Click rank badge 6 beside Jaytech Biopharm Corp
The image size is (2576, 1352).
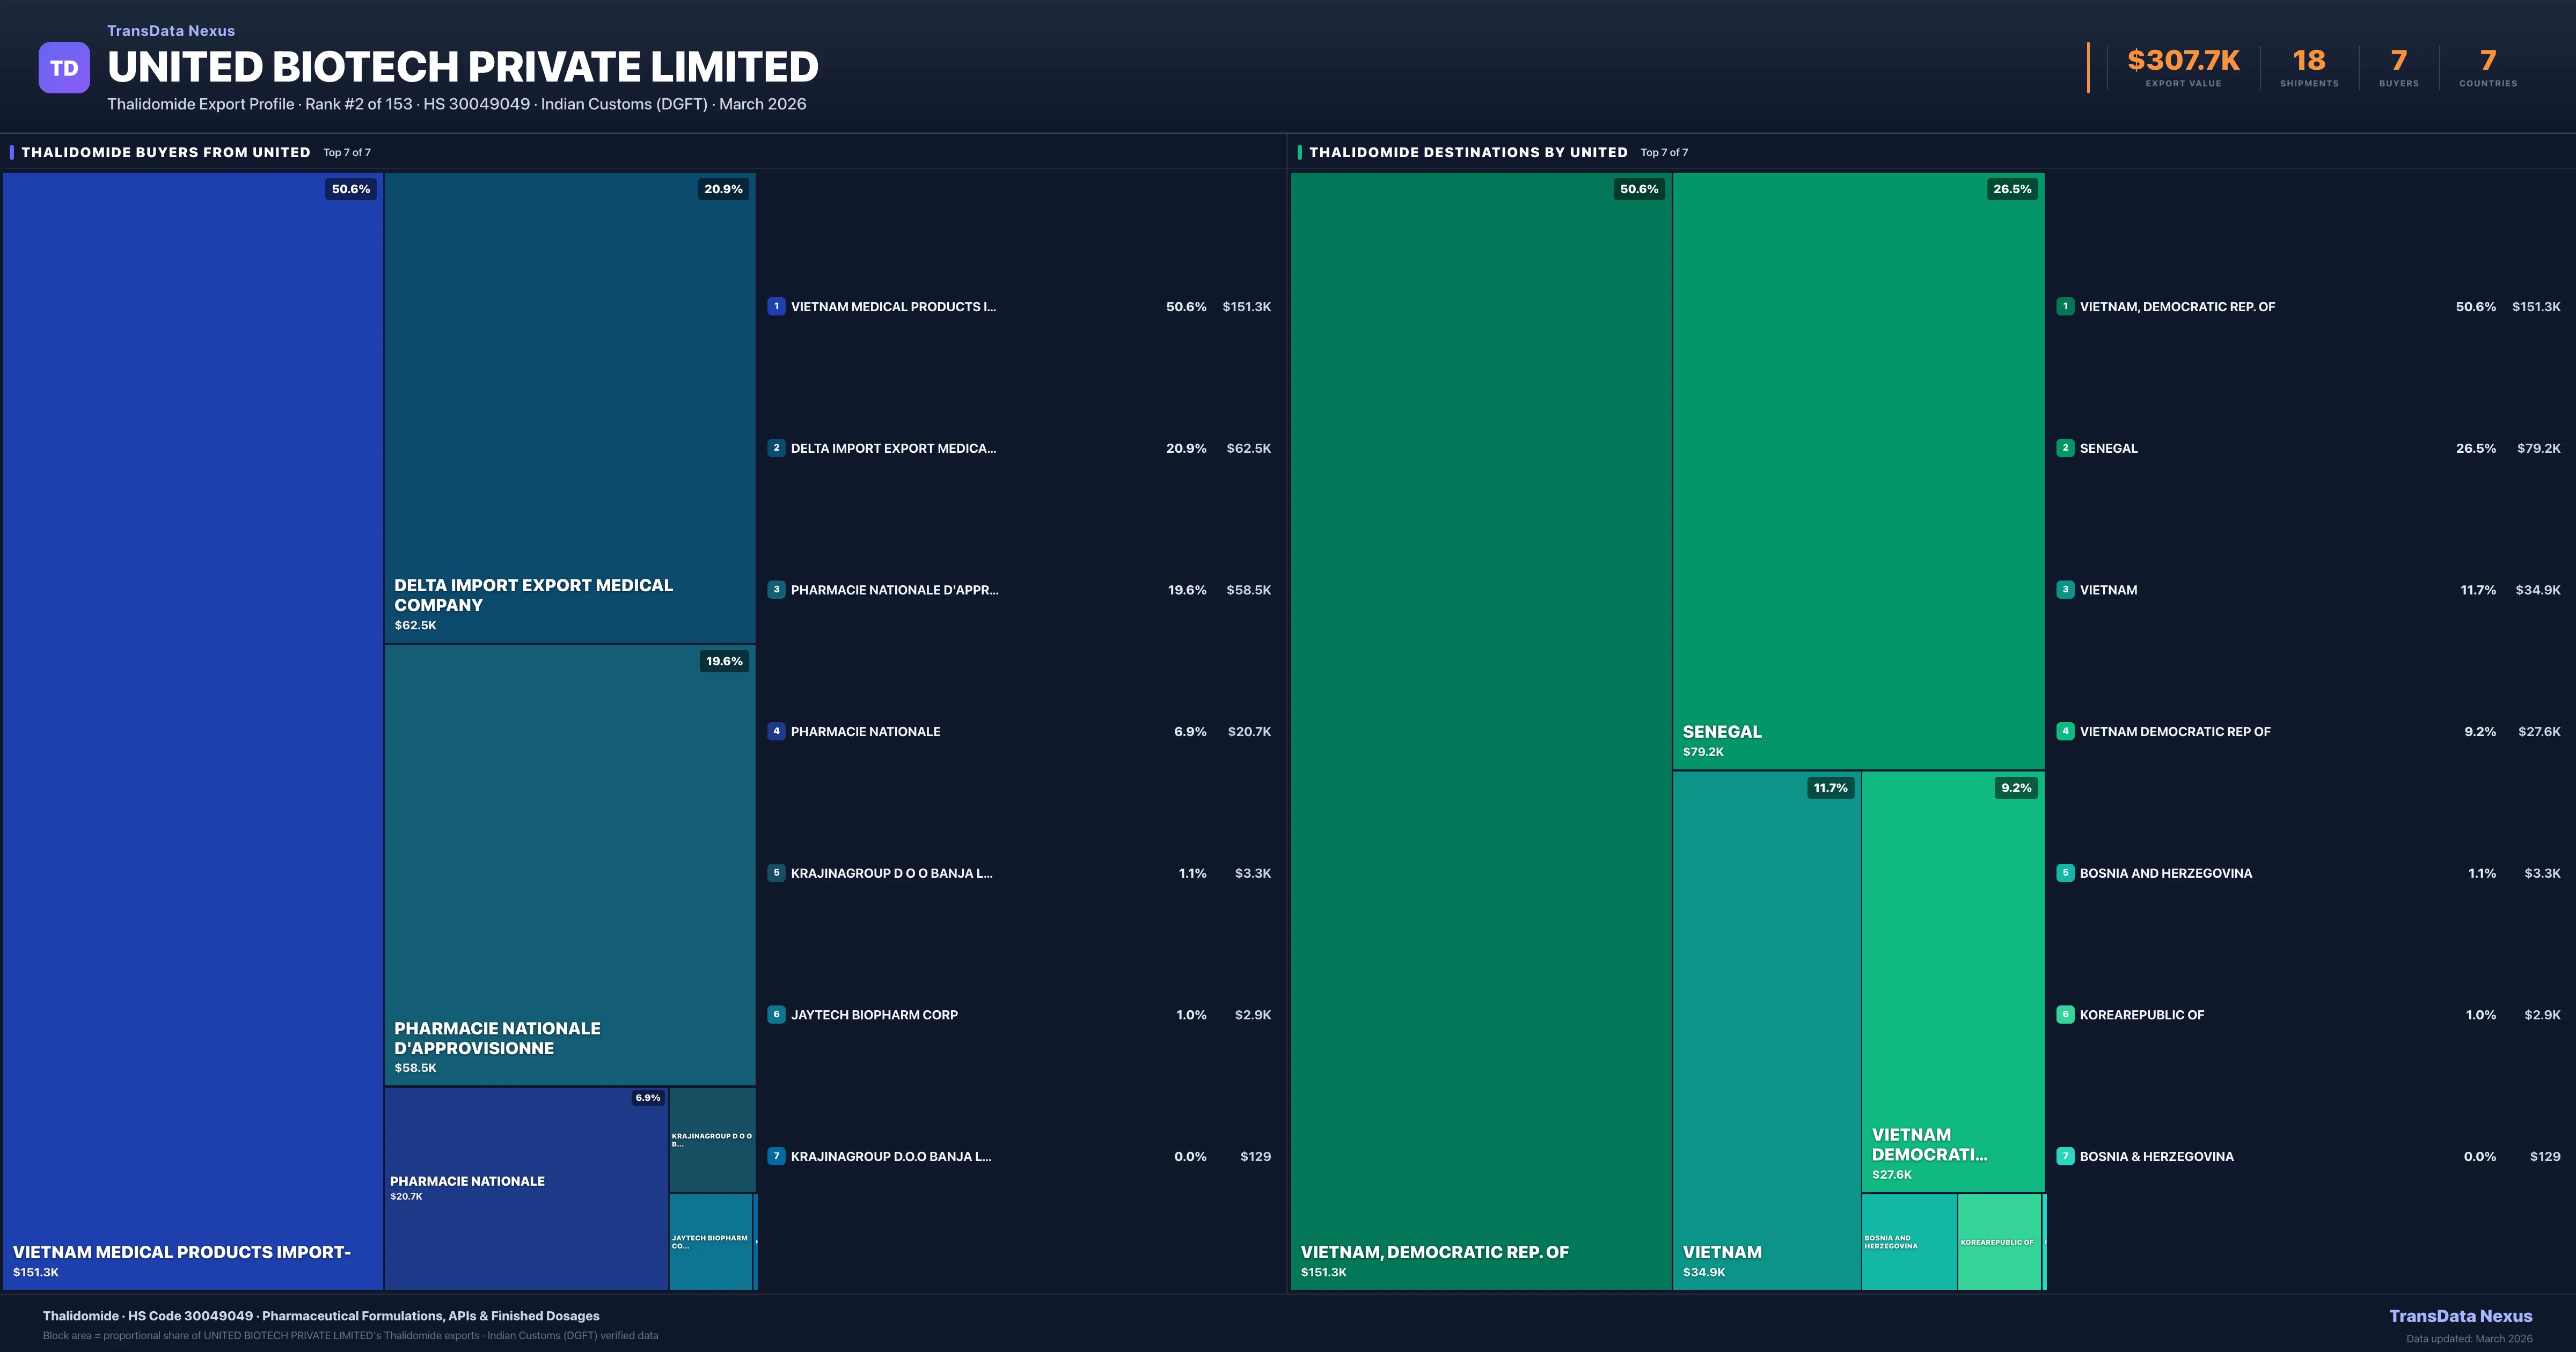click(x=776, y=1014)
